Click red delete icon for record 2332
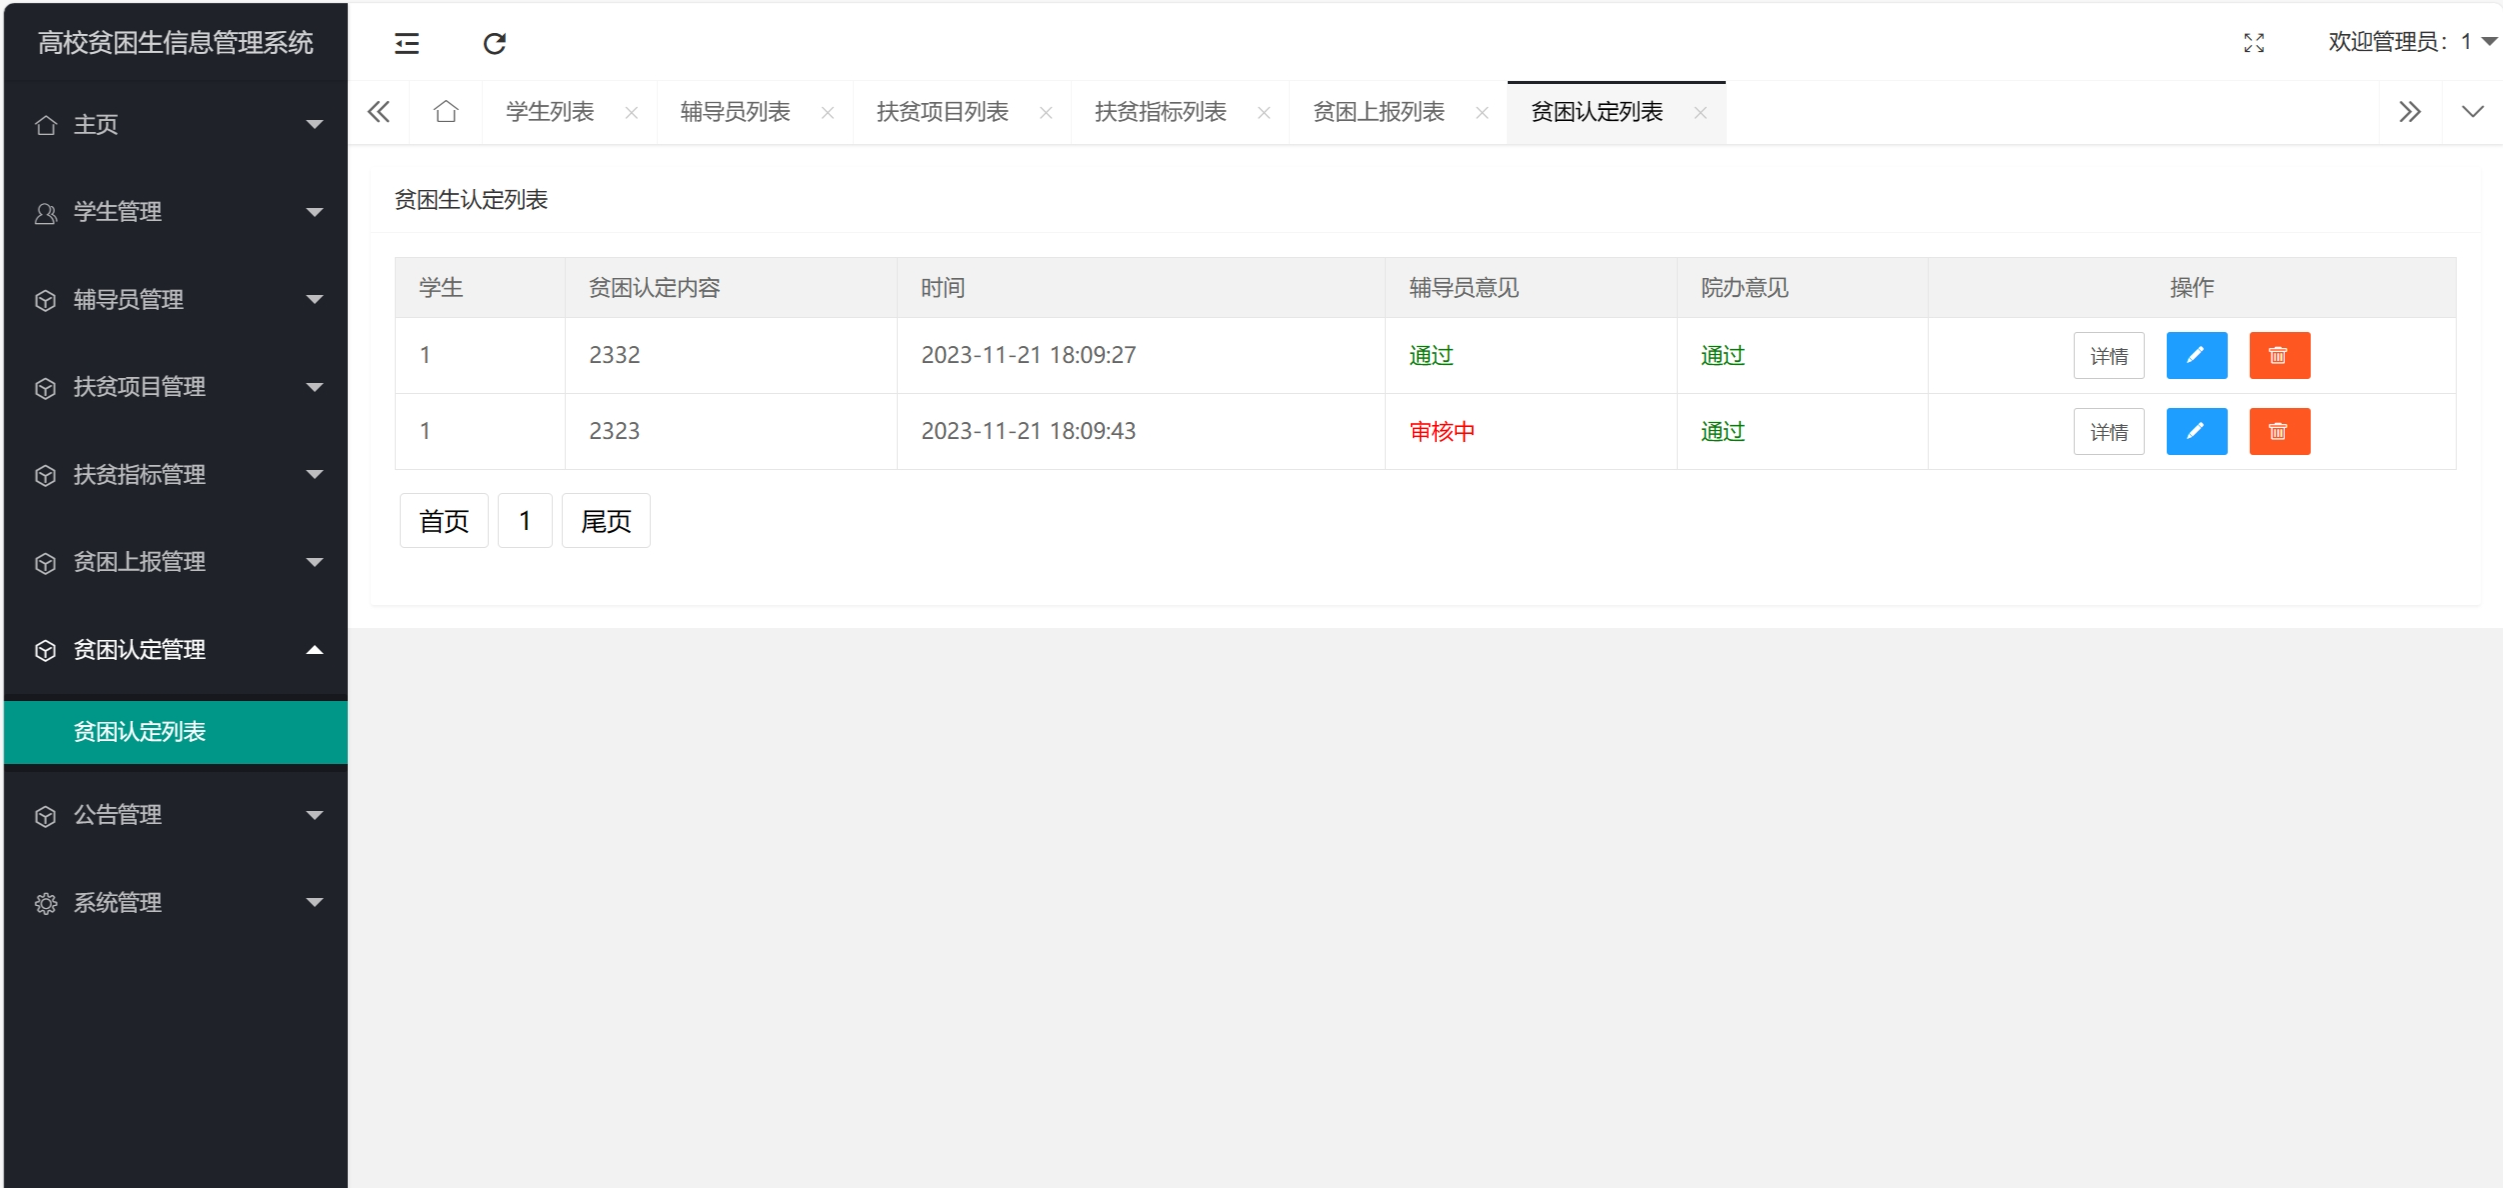 (x=2279, y=355)
